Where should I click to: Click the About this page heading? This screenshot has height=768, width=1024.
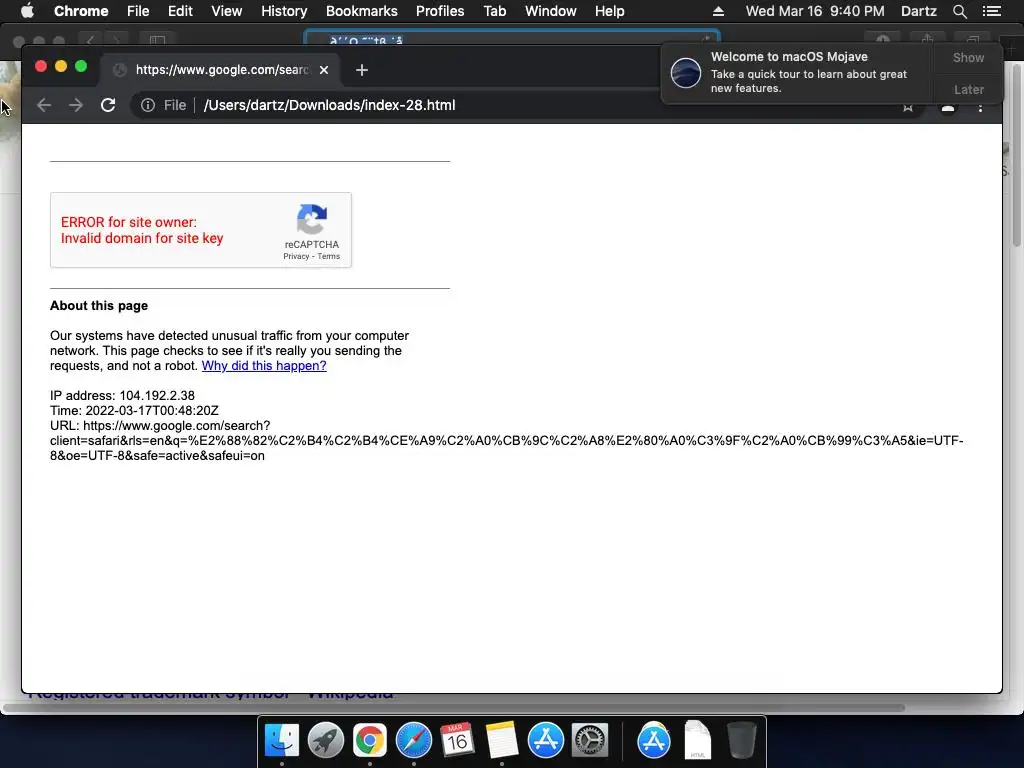(99, 306)
